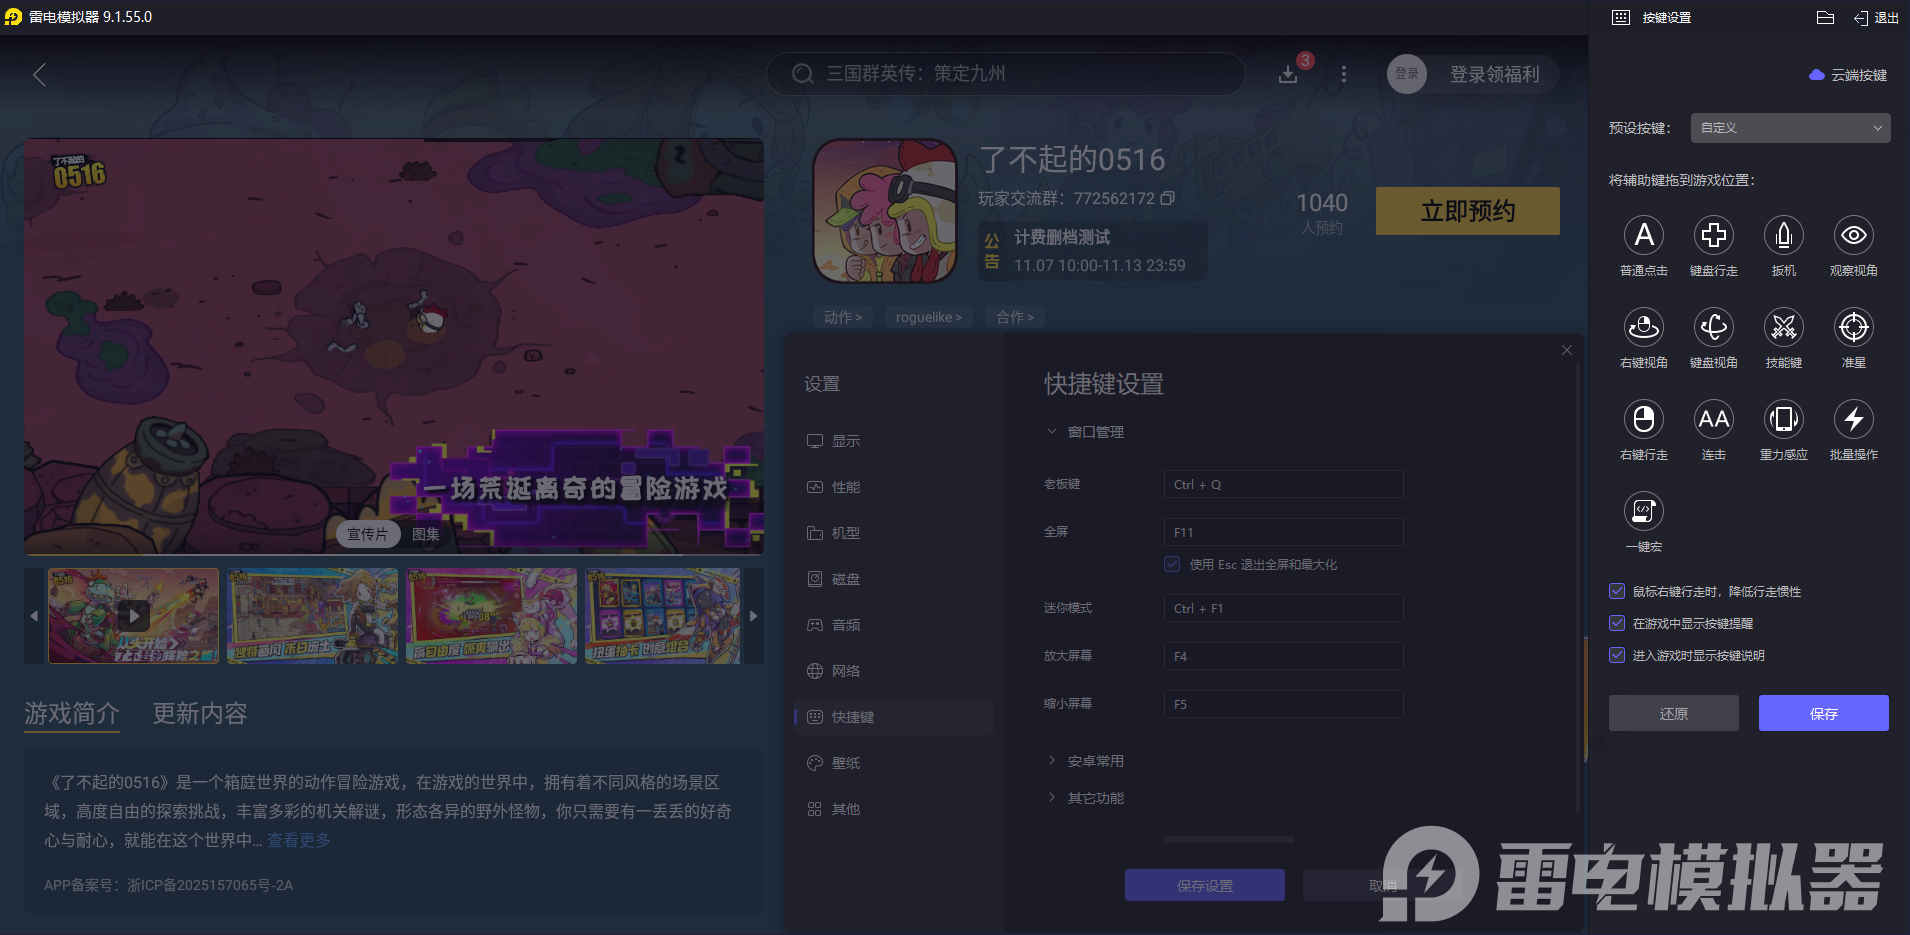Toggle 鼠标右键行走时，降低行走惯性
The image size is (1910, 935).
[x=1617, y=591]
